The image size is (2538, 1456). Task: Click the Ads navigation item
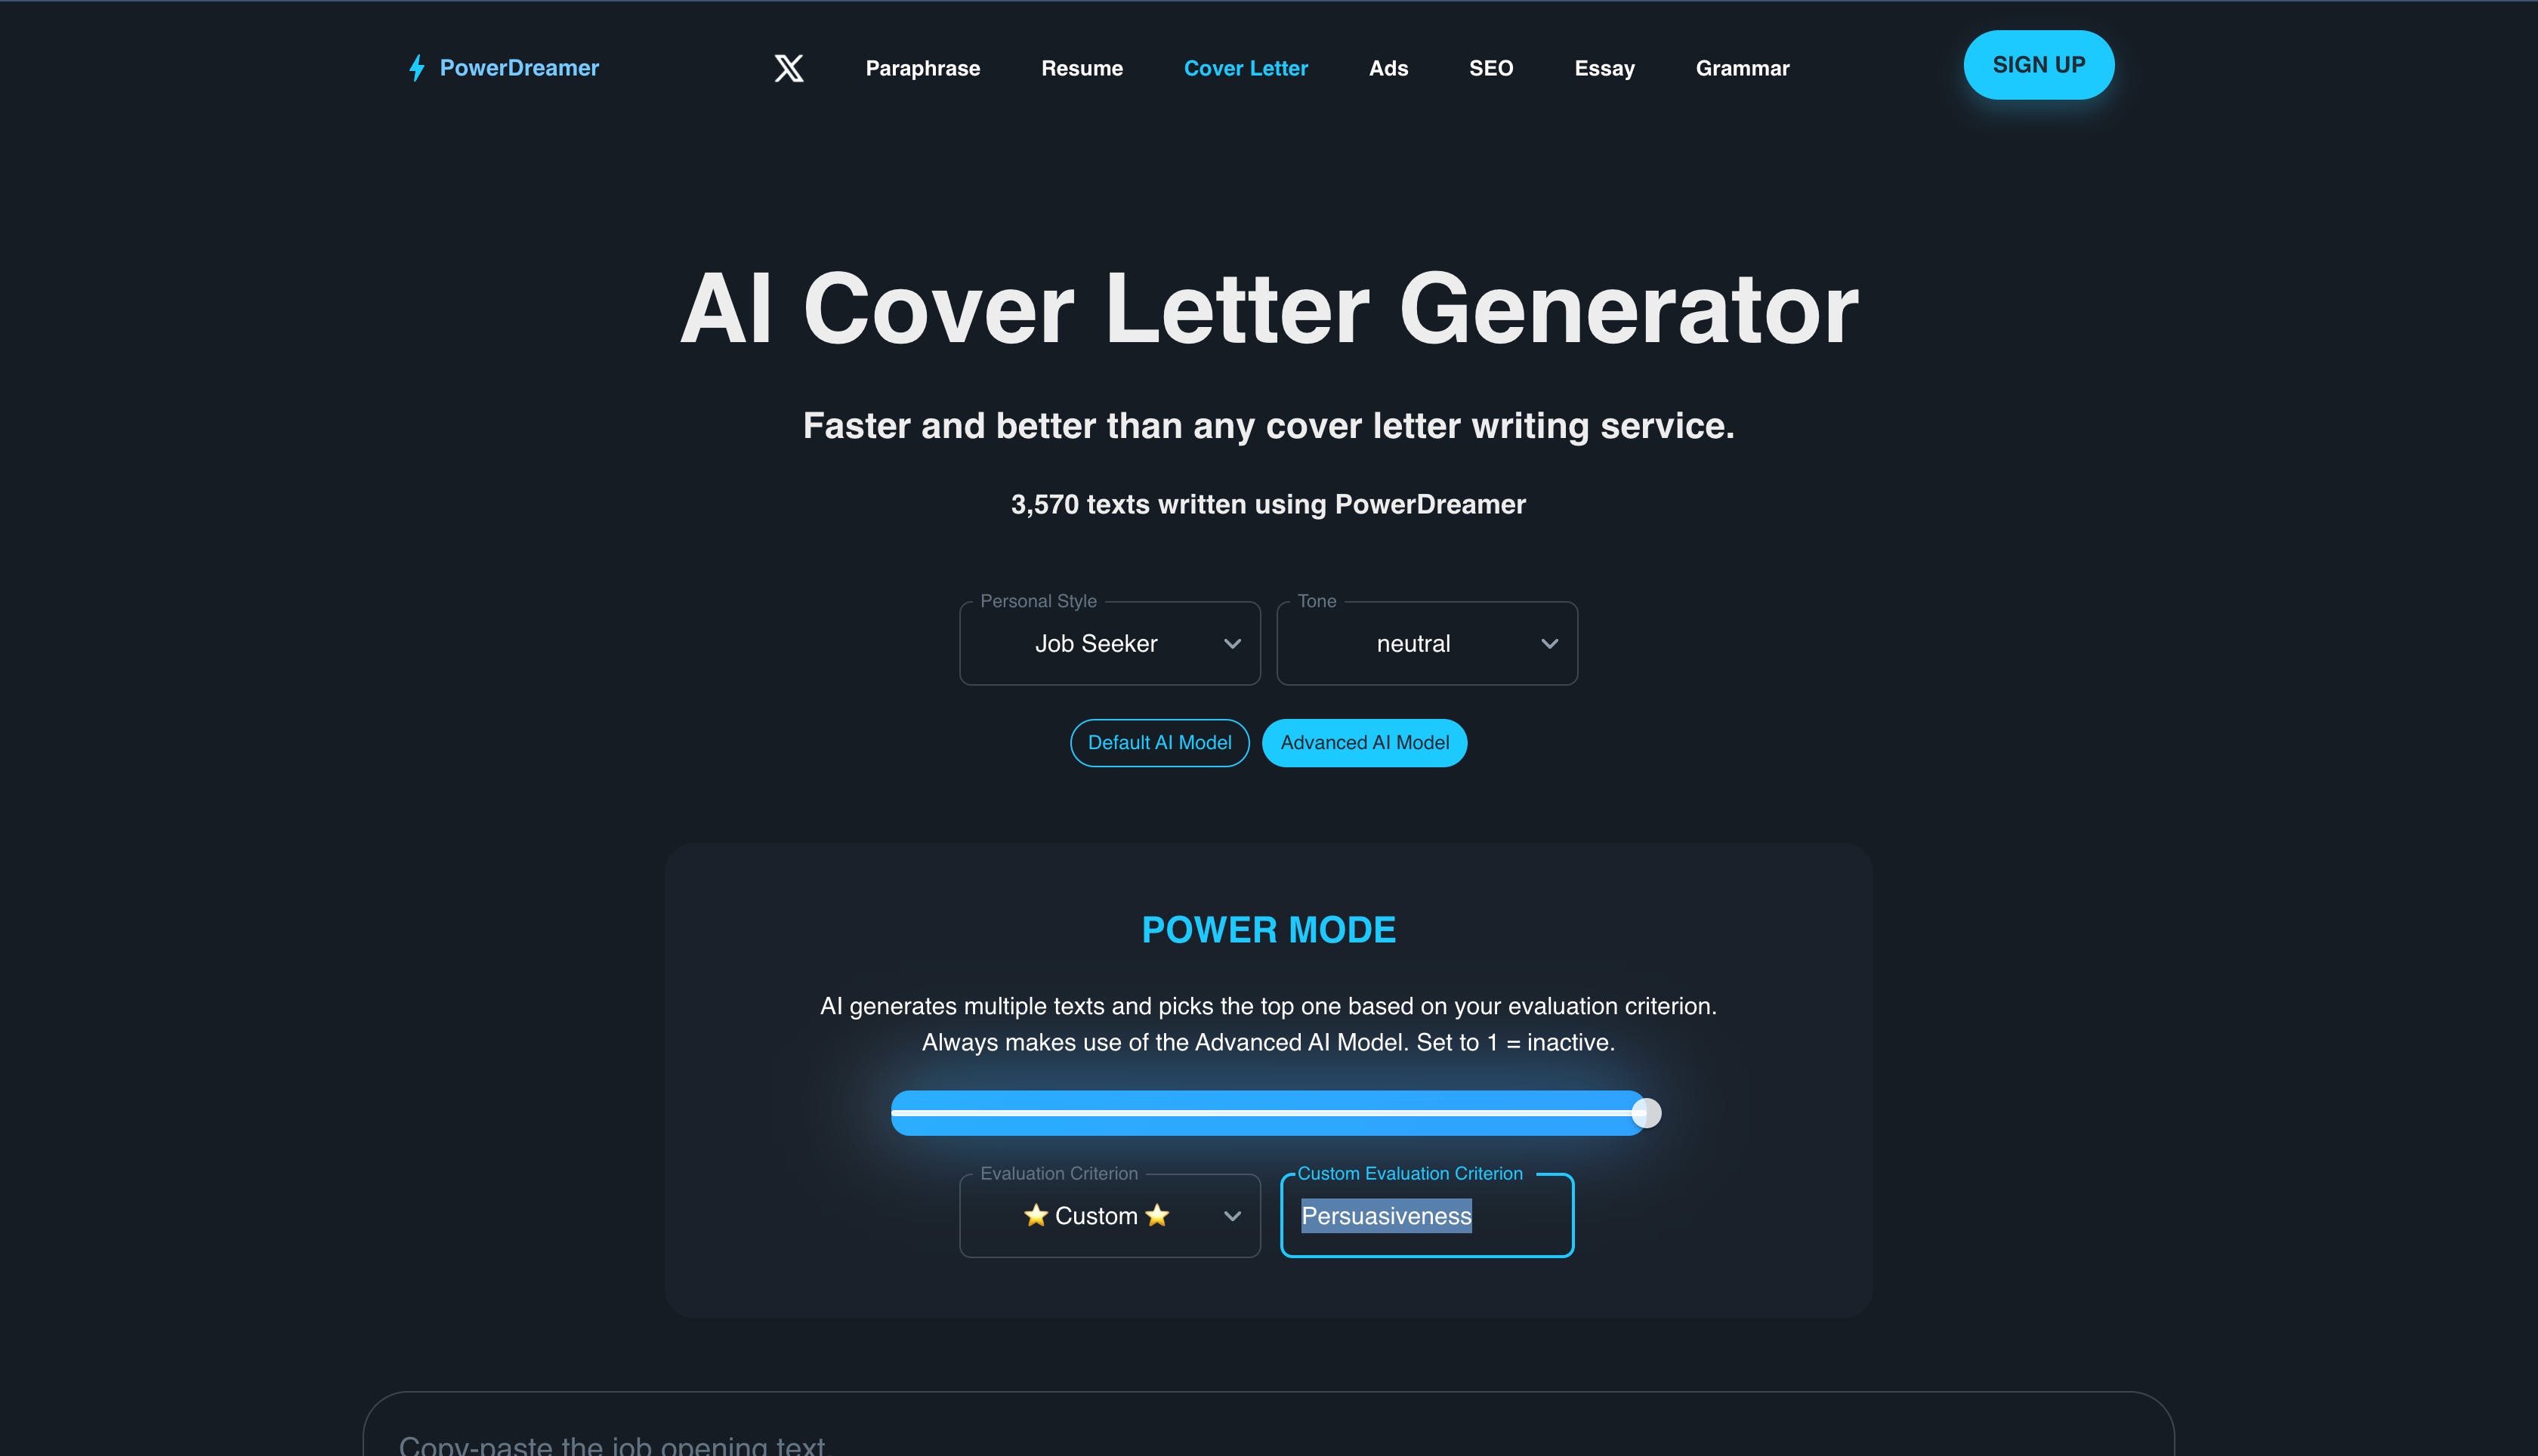pos(1388,68)
